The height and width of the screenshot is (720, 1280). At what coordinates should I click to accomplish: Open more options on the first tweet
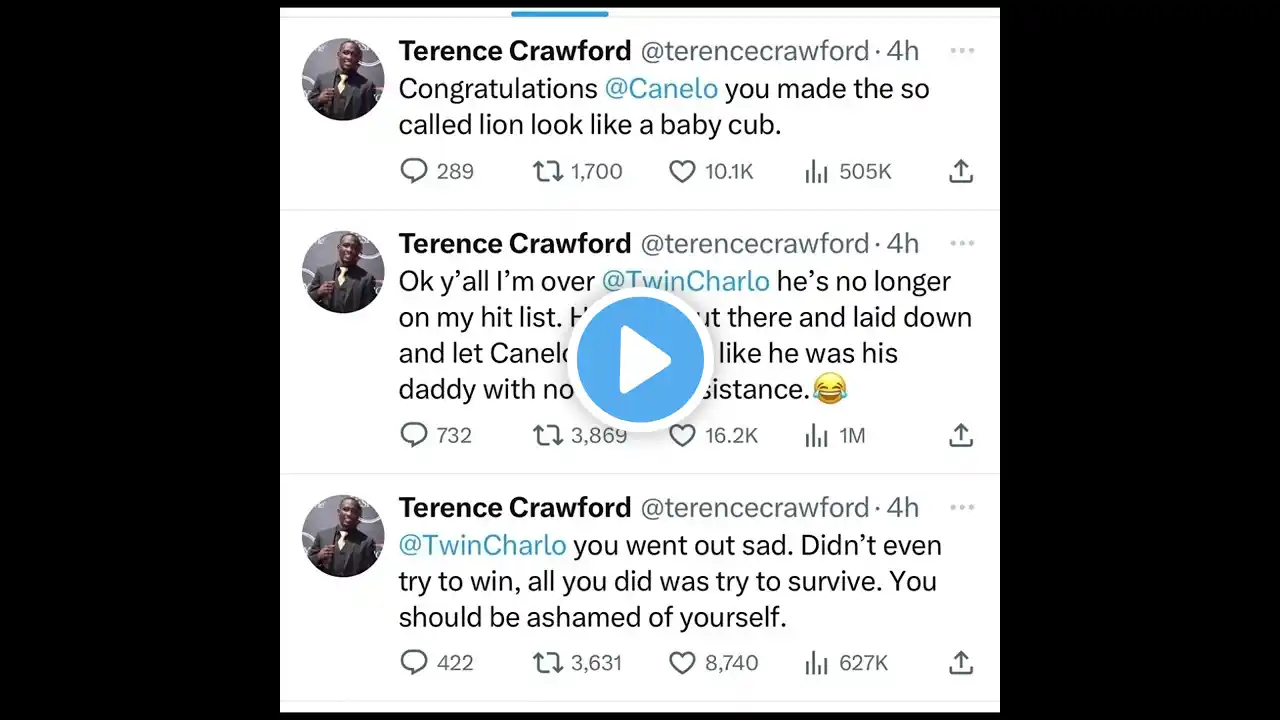coord(962,50)
